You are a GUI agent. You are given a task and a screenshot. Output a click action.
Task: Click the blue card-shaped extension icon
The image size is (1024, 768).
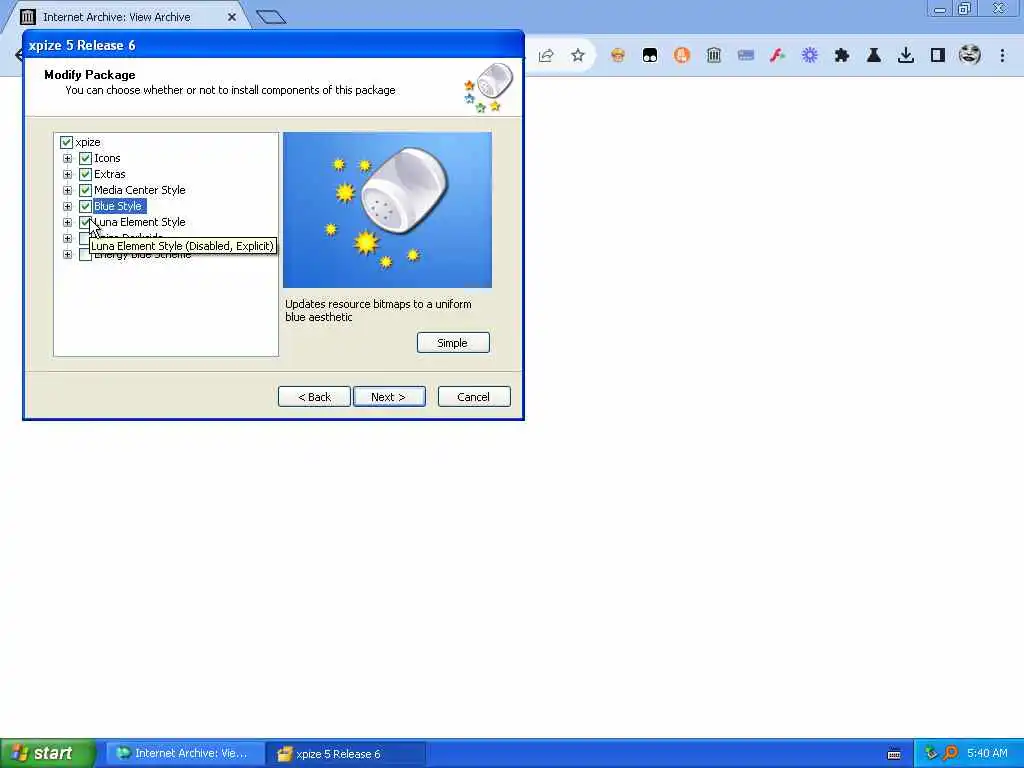pyautogui.click(x=746, y=56)
